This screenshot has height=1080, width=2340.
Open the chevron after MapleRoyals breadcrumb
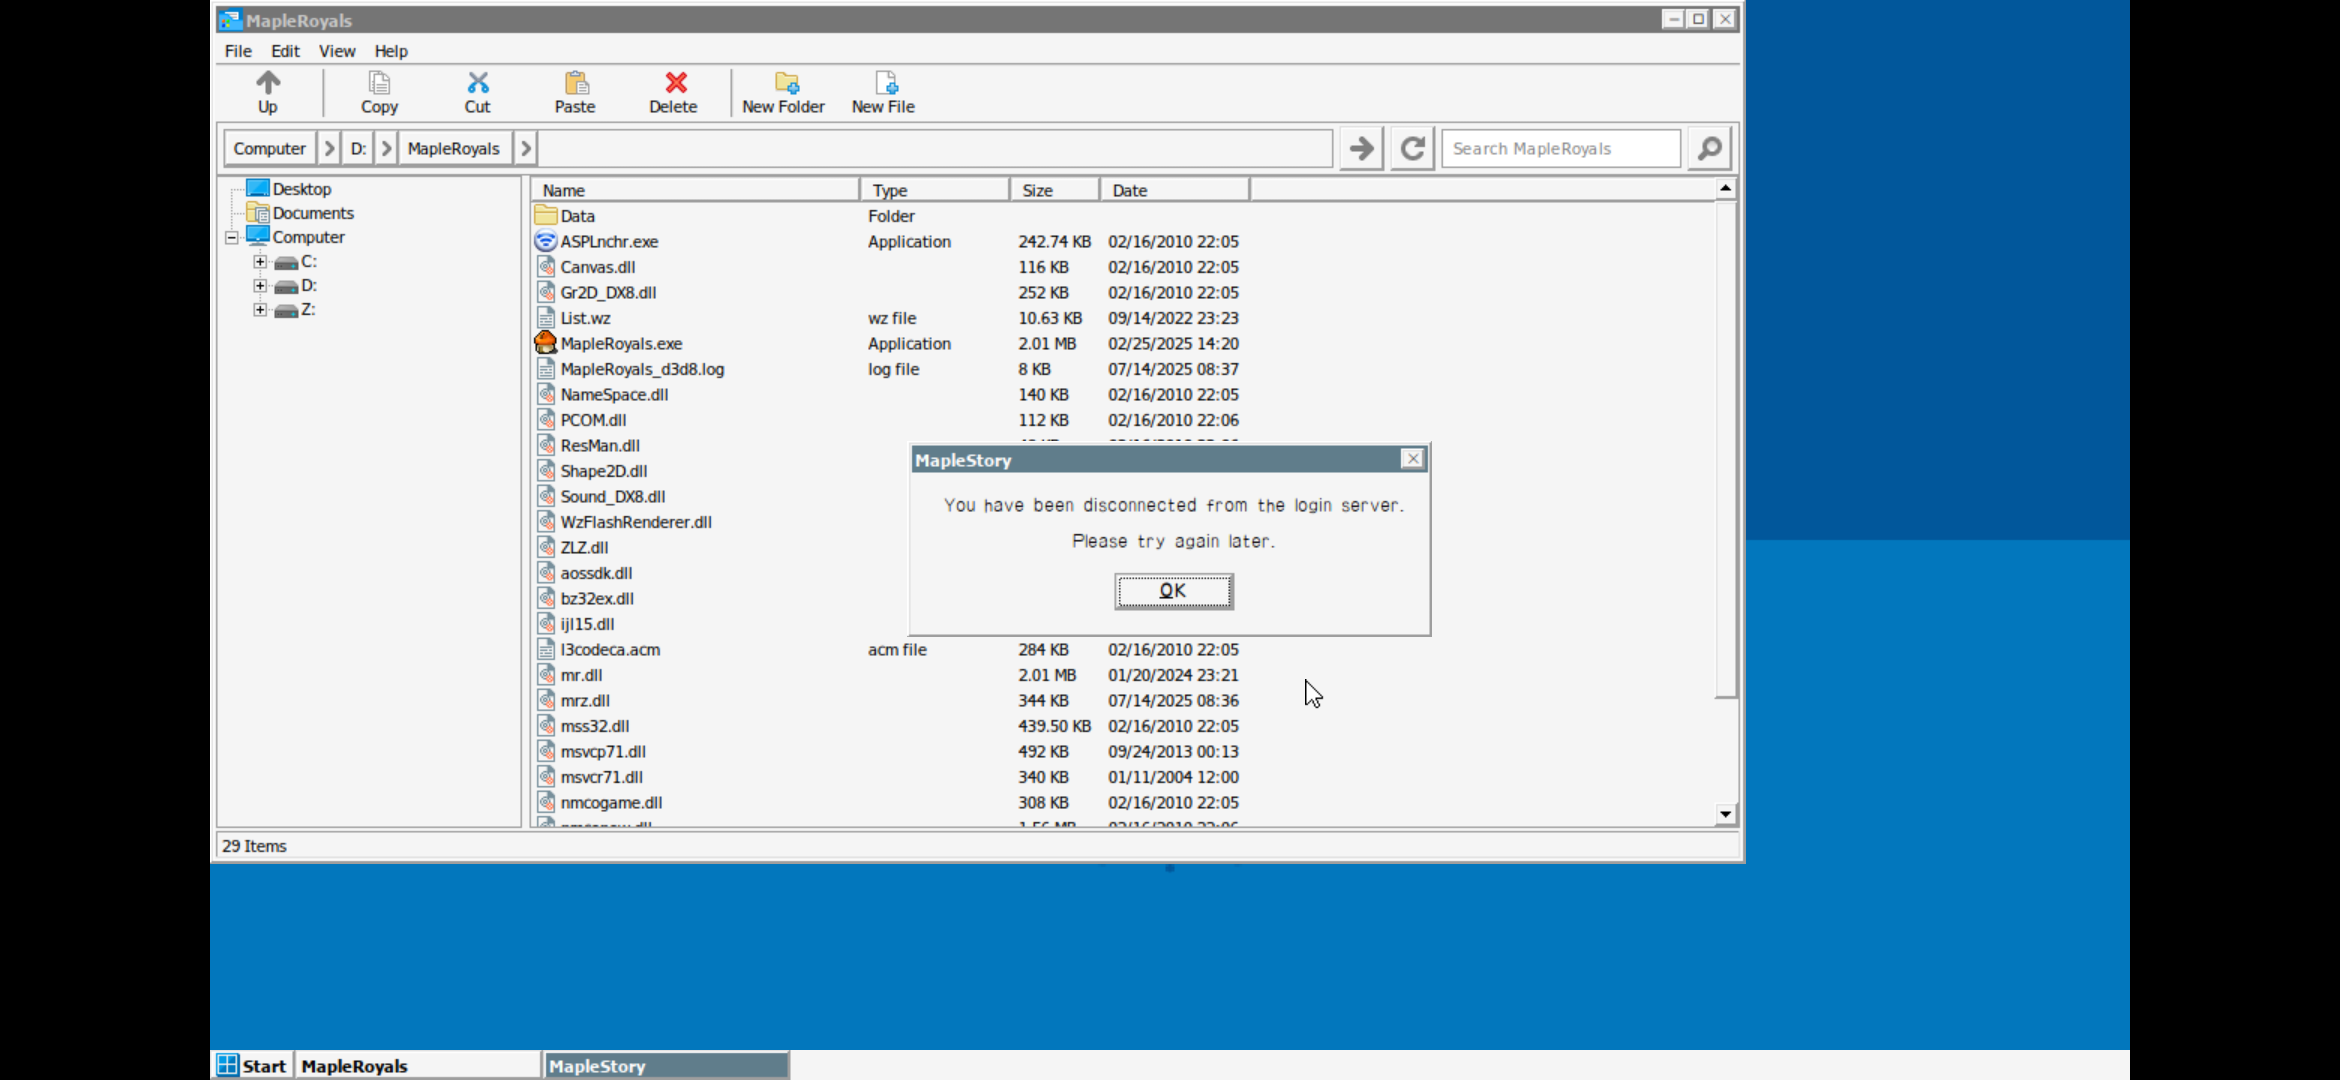pos(525,149)
